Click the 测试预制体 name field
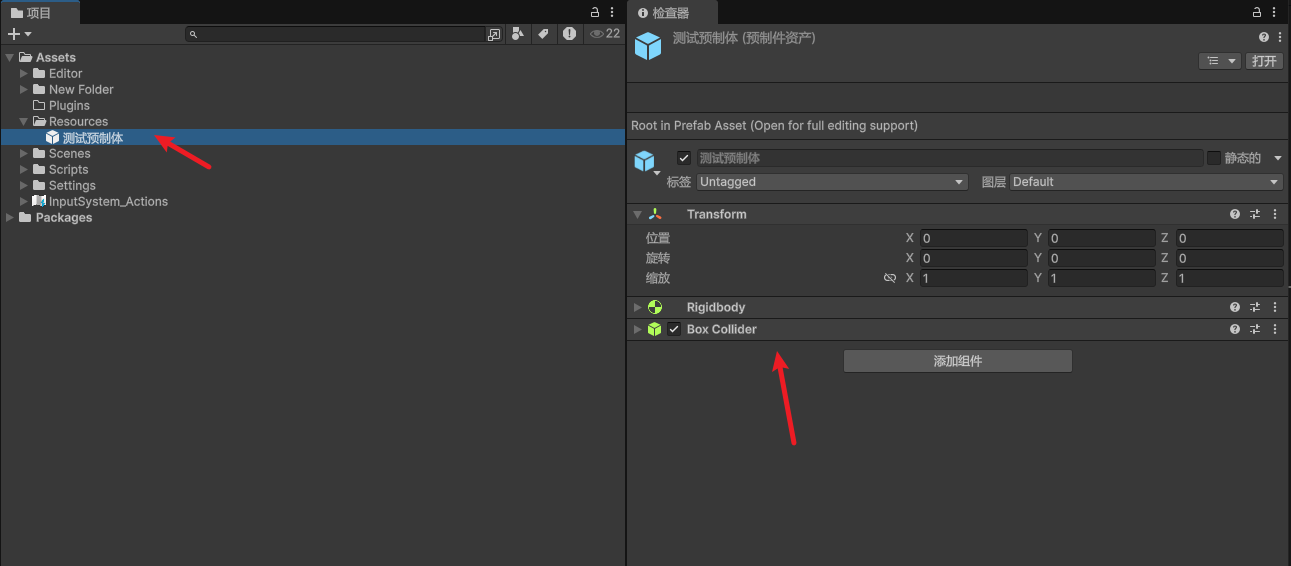Image resolution: width=1291 pixels, height=566 pixels. pyautogui.click(x=949, y=158)
